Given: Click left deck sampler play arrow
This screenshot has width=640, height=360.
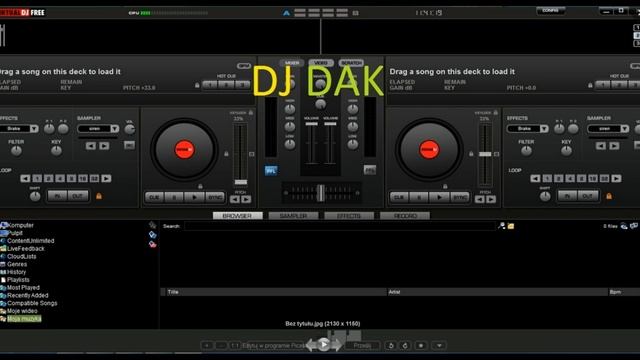Looking at the screenshot, I should click(x=104, y=146).
